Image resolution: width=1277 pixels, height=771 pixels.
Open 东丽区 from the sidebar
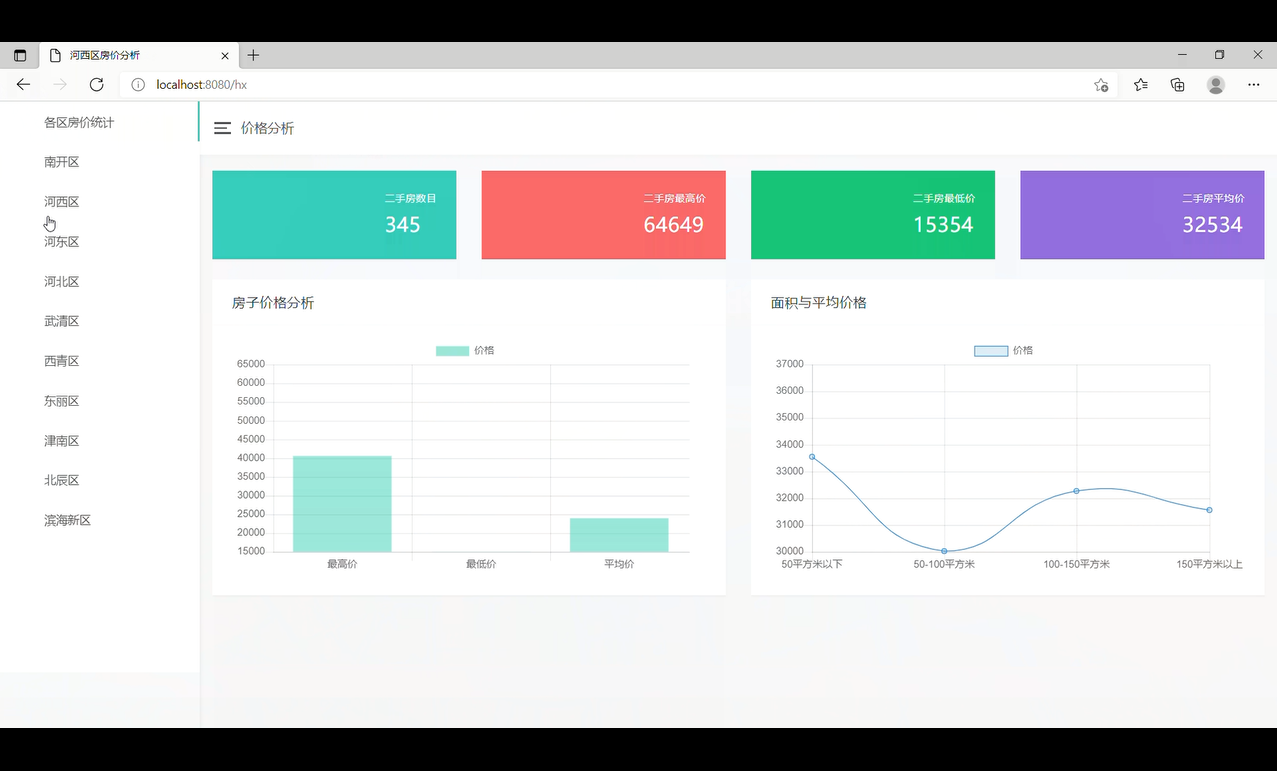click(61, 401)
